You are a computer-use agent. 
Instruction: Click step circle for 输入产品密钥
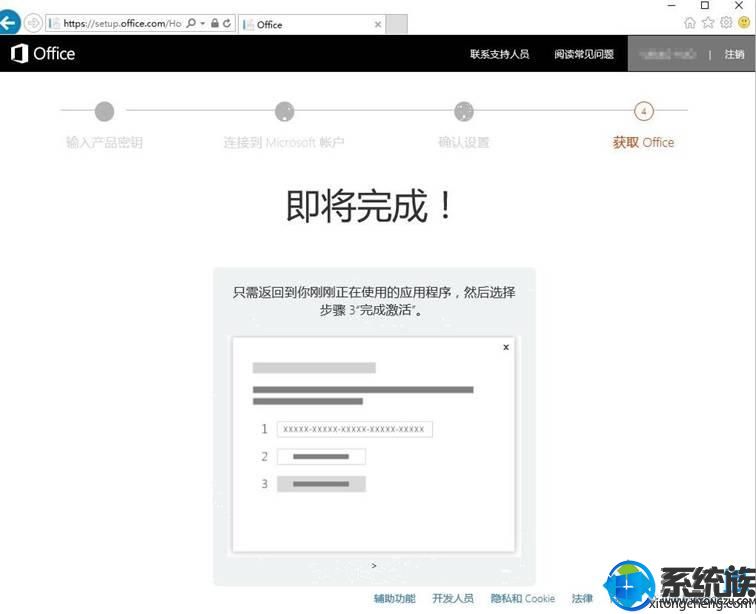104,111
